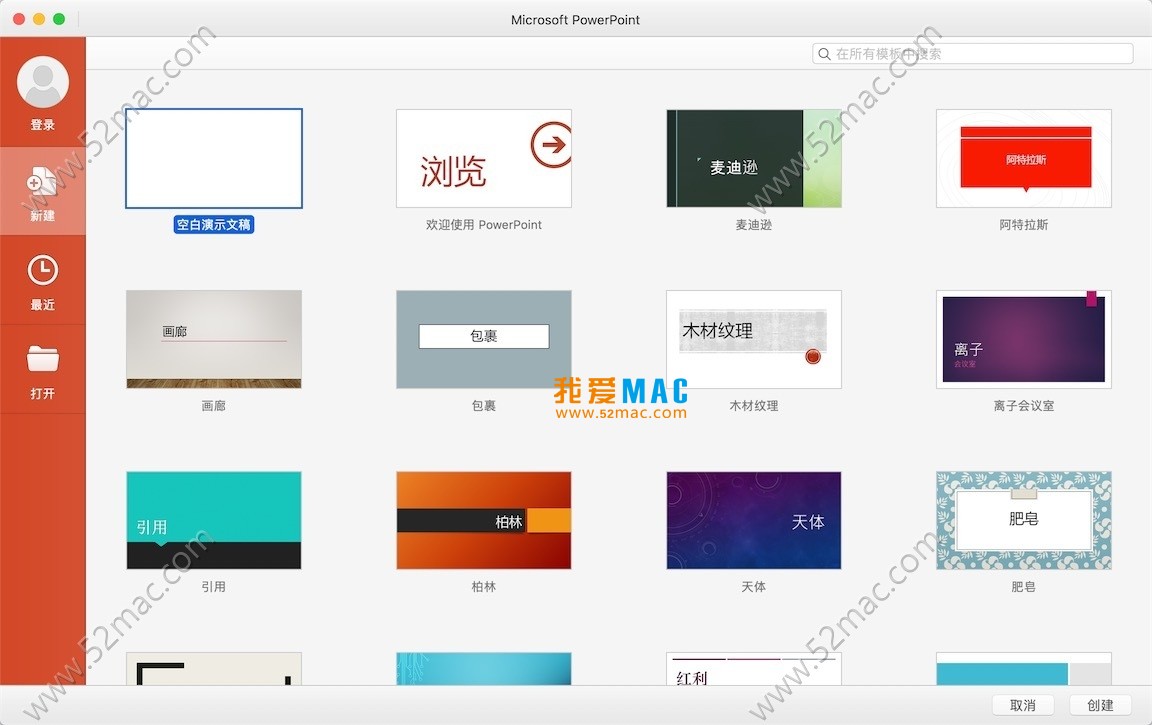The width and height of the screenshot is (1152, 725).
Task: Click the 创建 create button
Action: click(x=1100, y=705)
